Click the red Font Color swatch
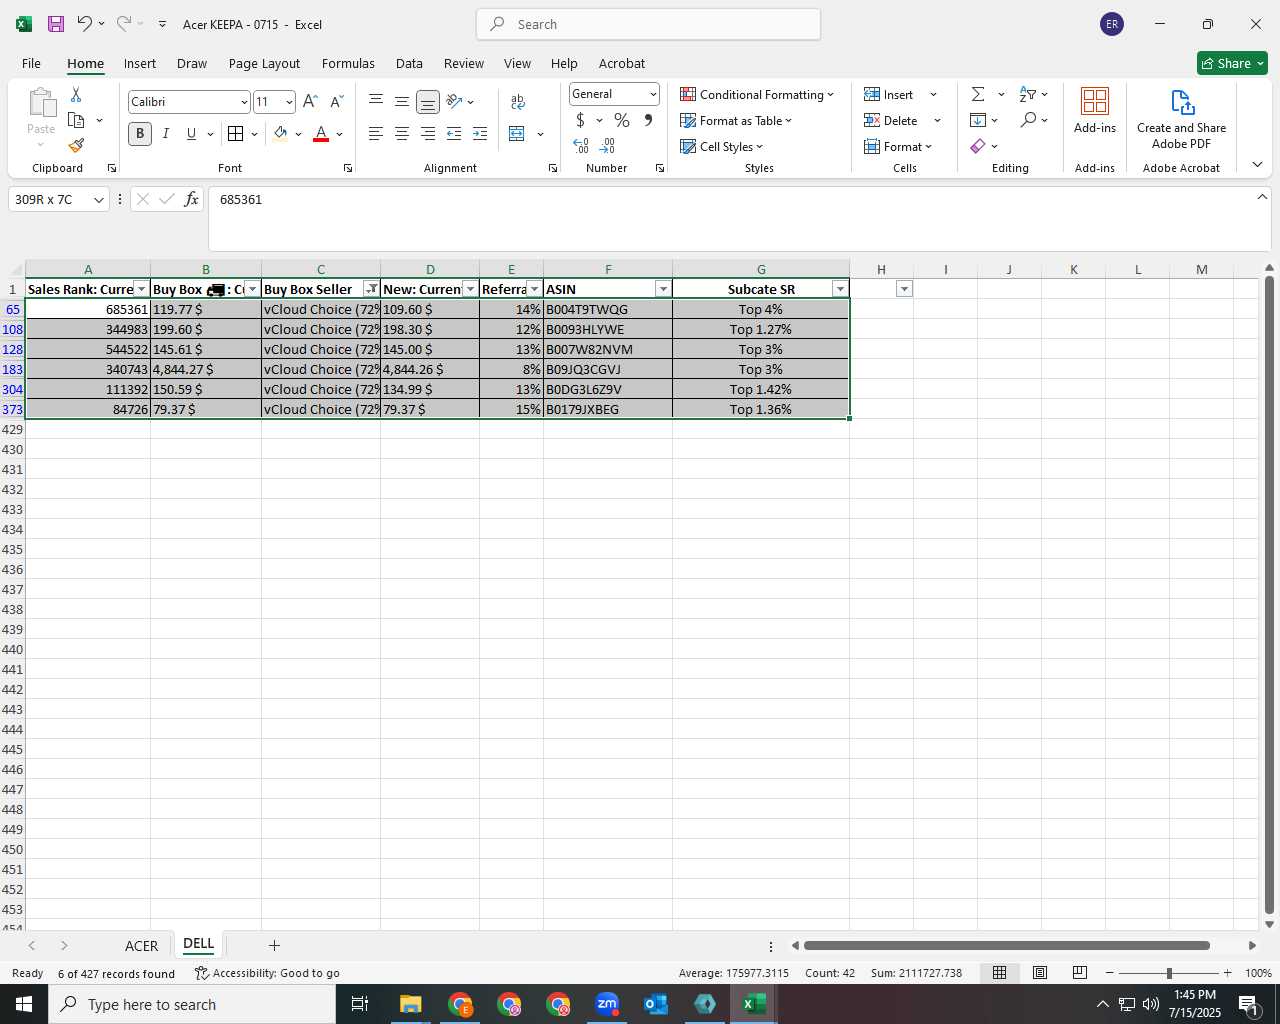Screen dimensions: 1280x1024 point(321,133)
